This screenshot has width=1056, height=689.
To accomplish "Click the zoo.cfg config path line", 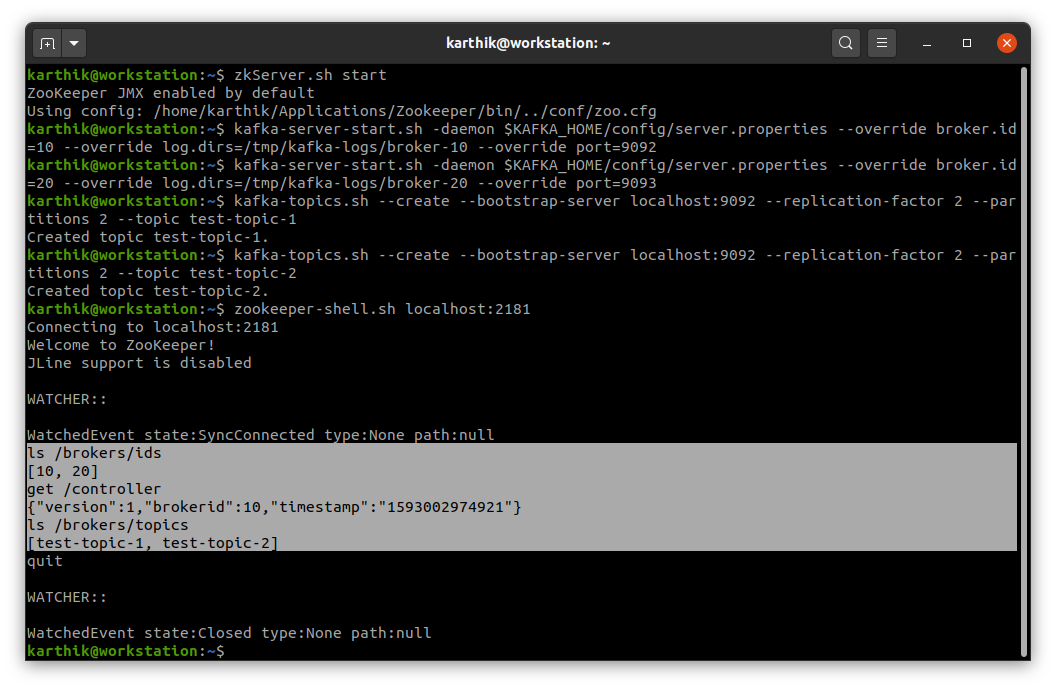I will point(341,111).
